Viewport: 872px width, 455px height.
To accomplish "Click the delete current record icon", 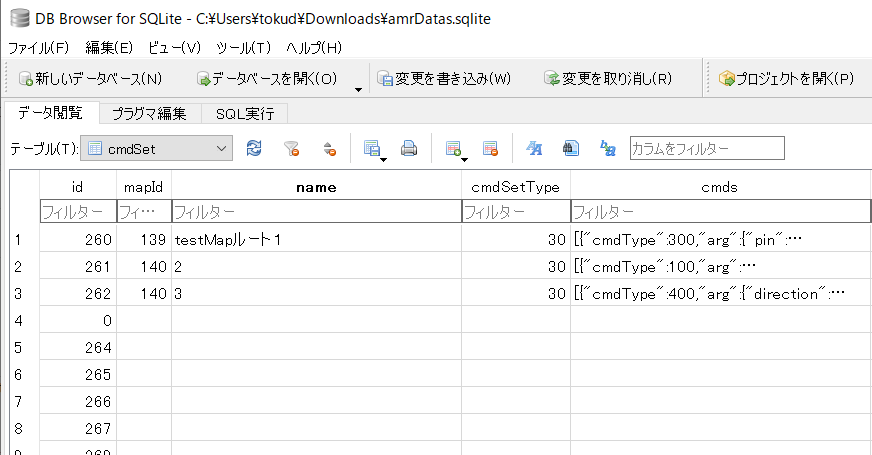I will (x=490, y=148).
